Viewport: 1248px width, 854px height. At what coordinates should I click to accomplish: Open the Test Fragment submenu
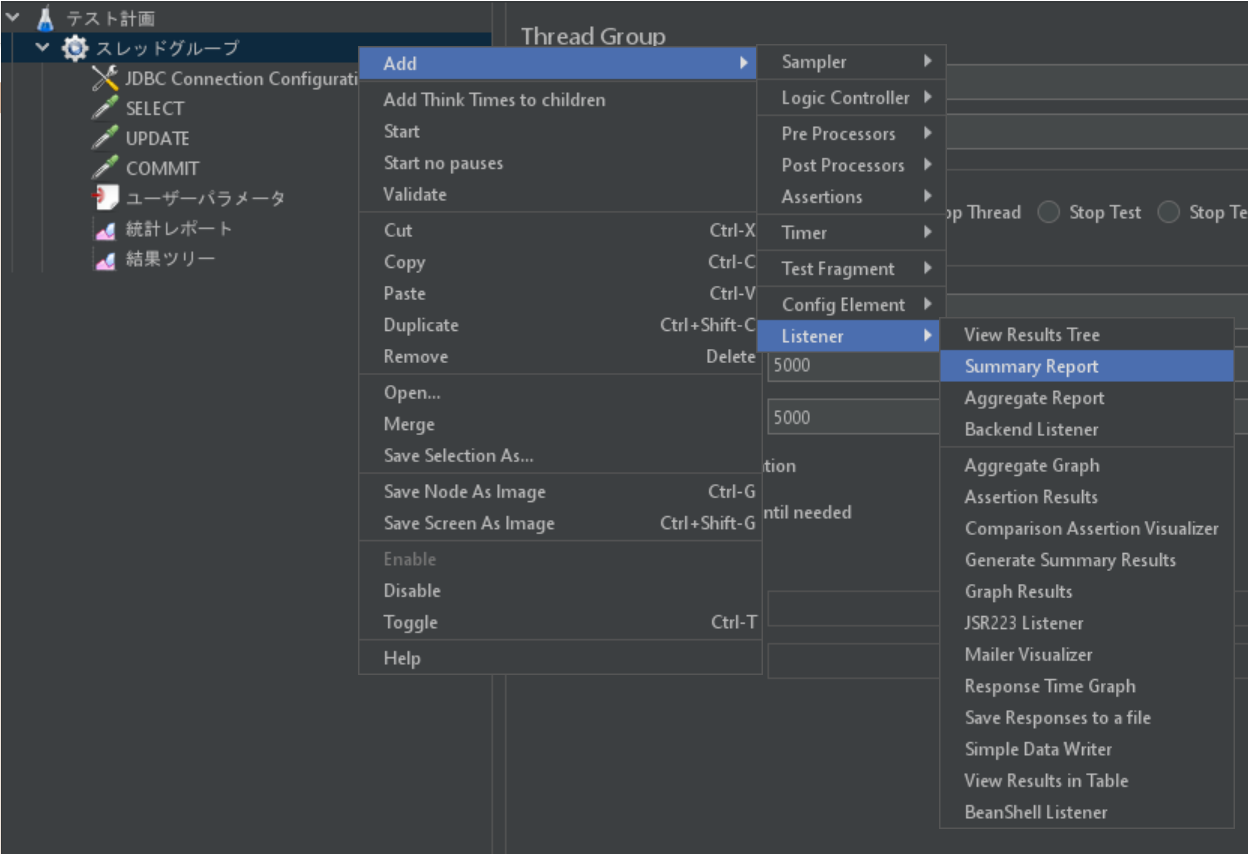coord(851,269)
